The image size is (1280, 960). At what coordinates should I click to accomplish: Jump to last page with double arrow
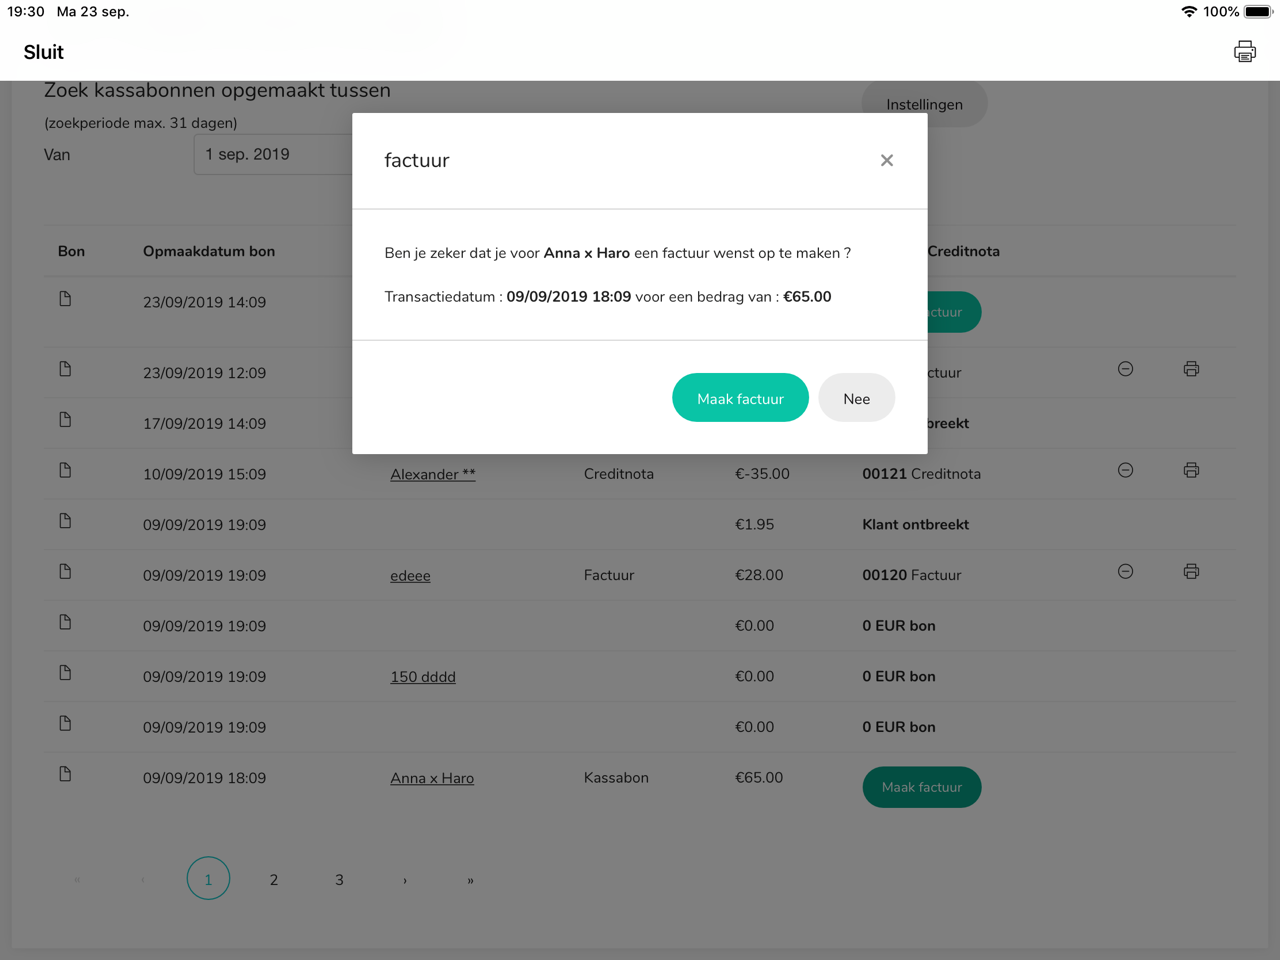coord(470,880)
